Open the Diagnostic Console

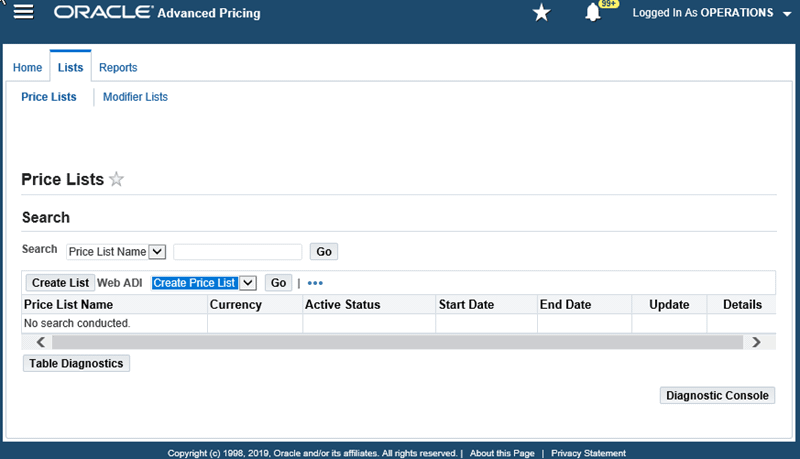717,395
